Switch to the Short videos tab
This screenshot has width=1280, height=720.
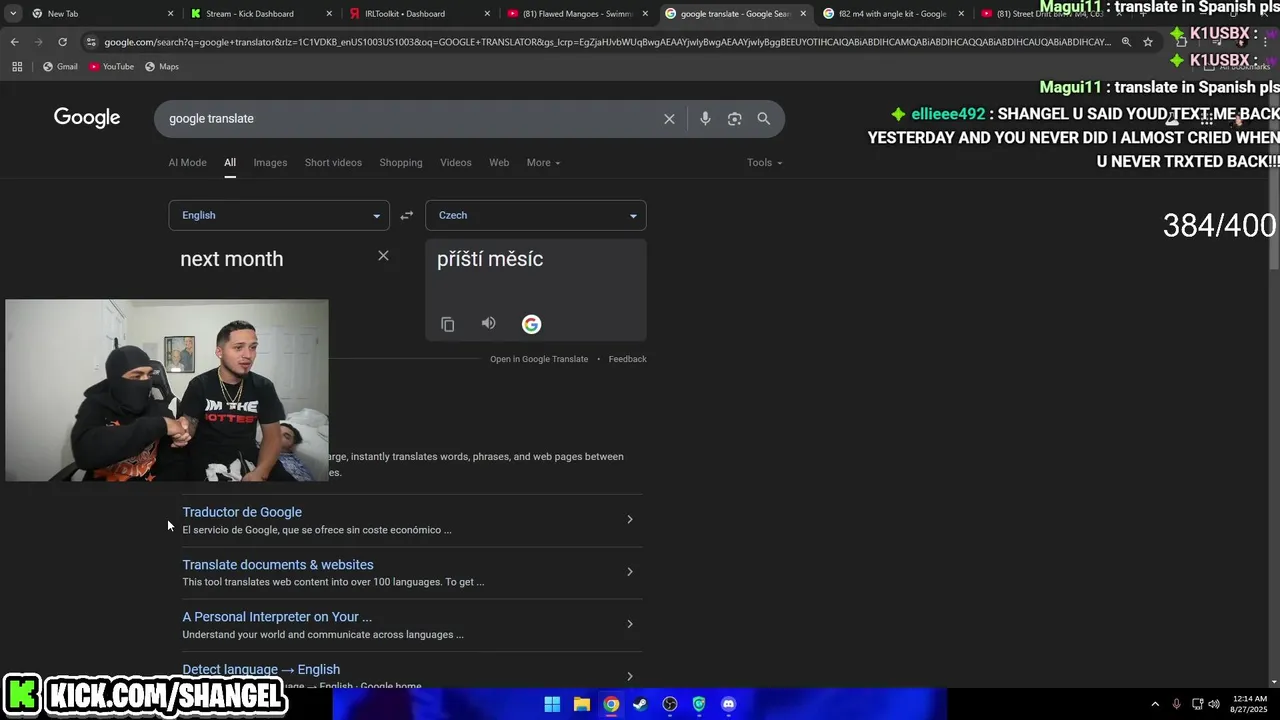pyautogui.click(x=333, y=163)
